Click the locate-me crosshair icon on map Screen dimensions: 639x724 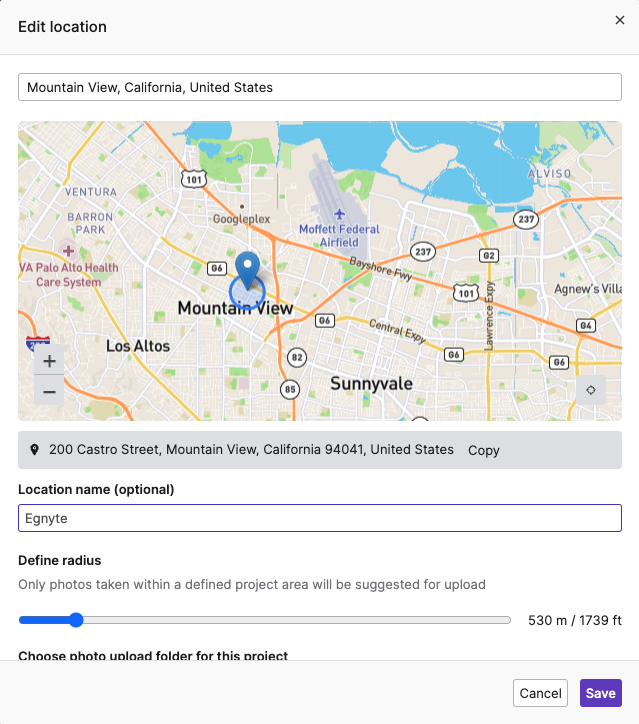591,390
